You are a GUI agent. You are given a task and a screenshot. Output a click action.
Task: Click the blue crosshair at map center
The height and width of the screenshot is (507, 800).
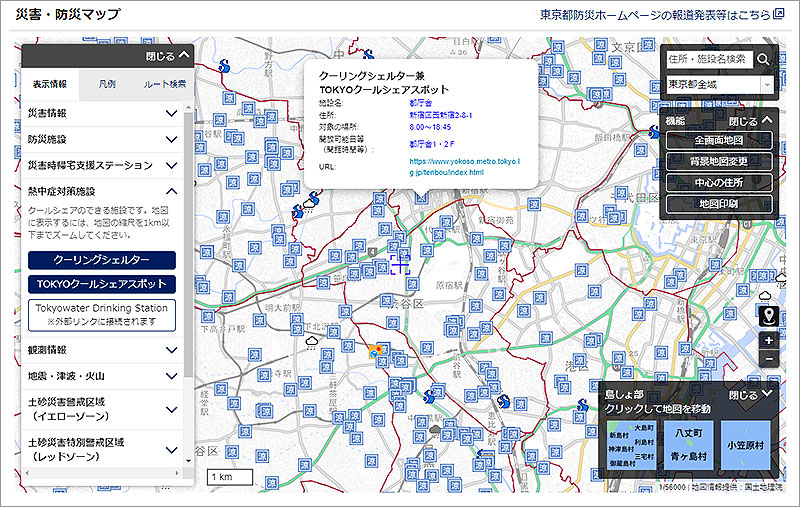[x=400, y=264]
